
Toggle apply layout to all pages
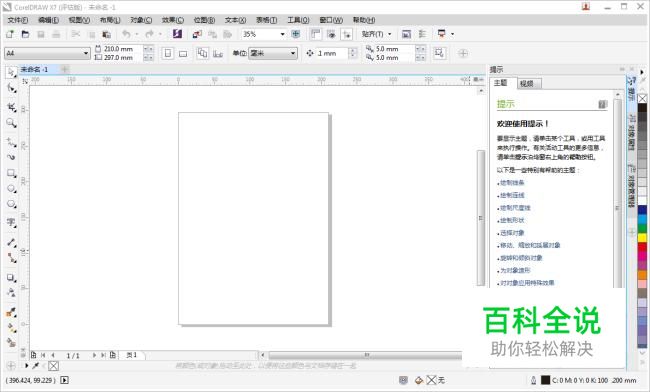202,53
